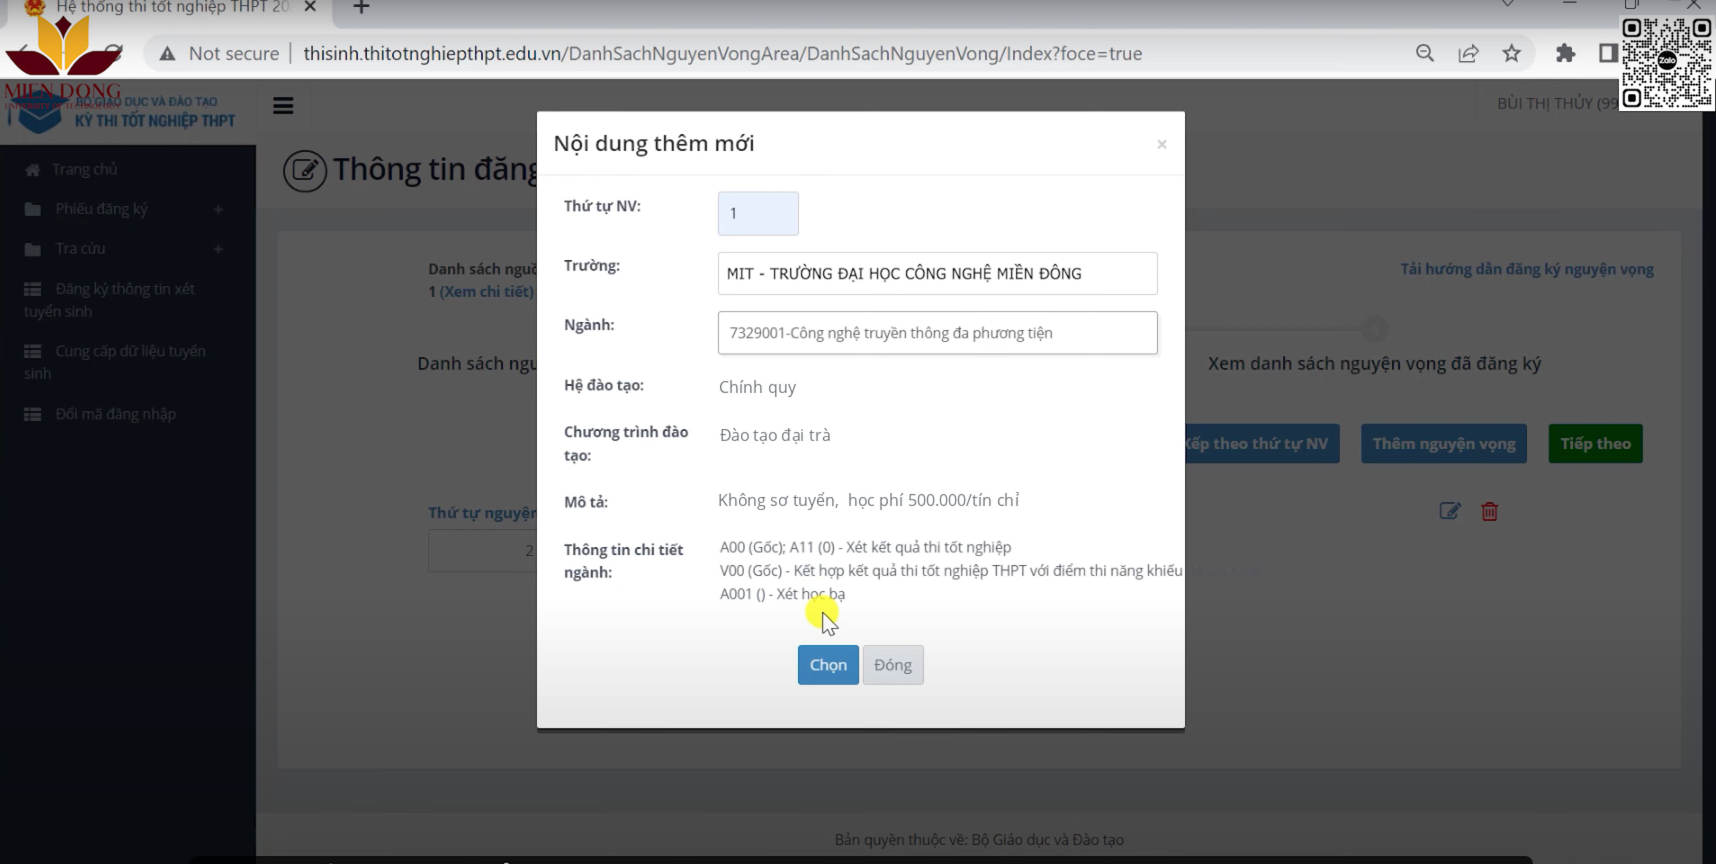The width and height of the screenshot is (1716, 864).
Task: Click the home icon beside Trang chủ
Action: click(x=32, y=170)
